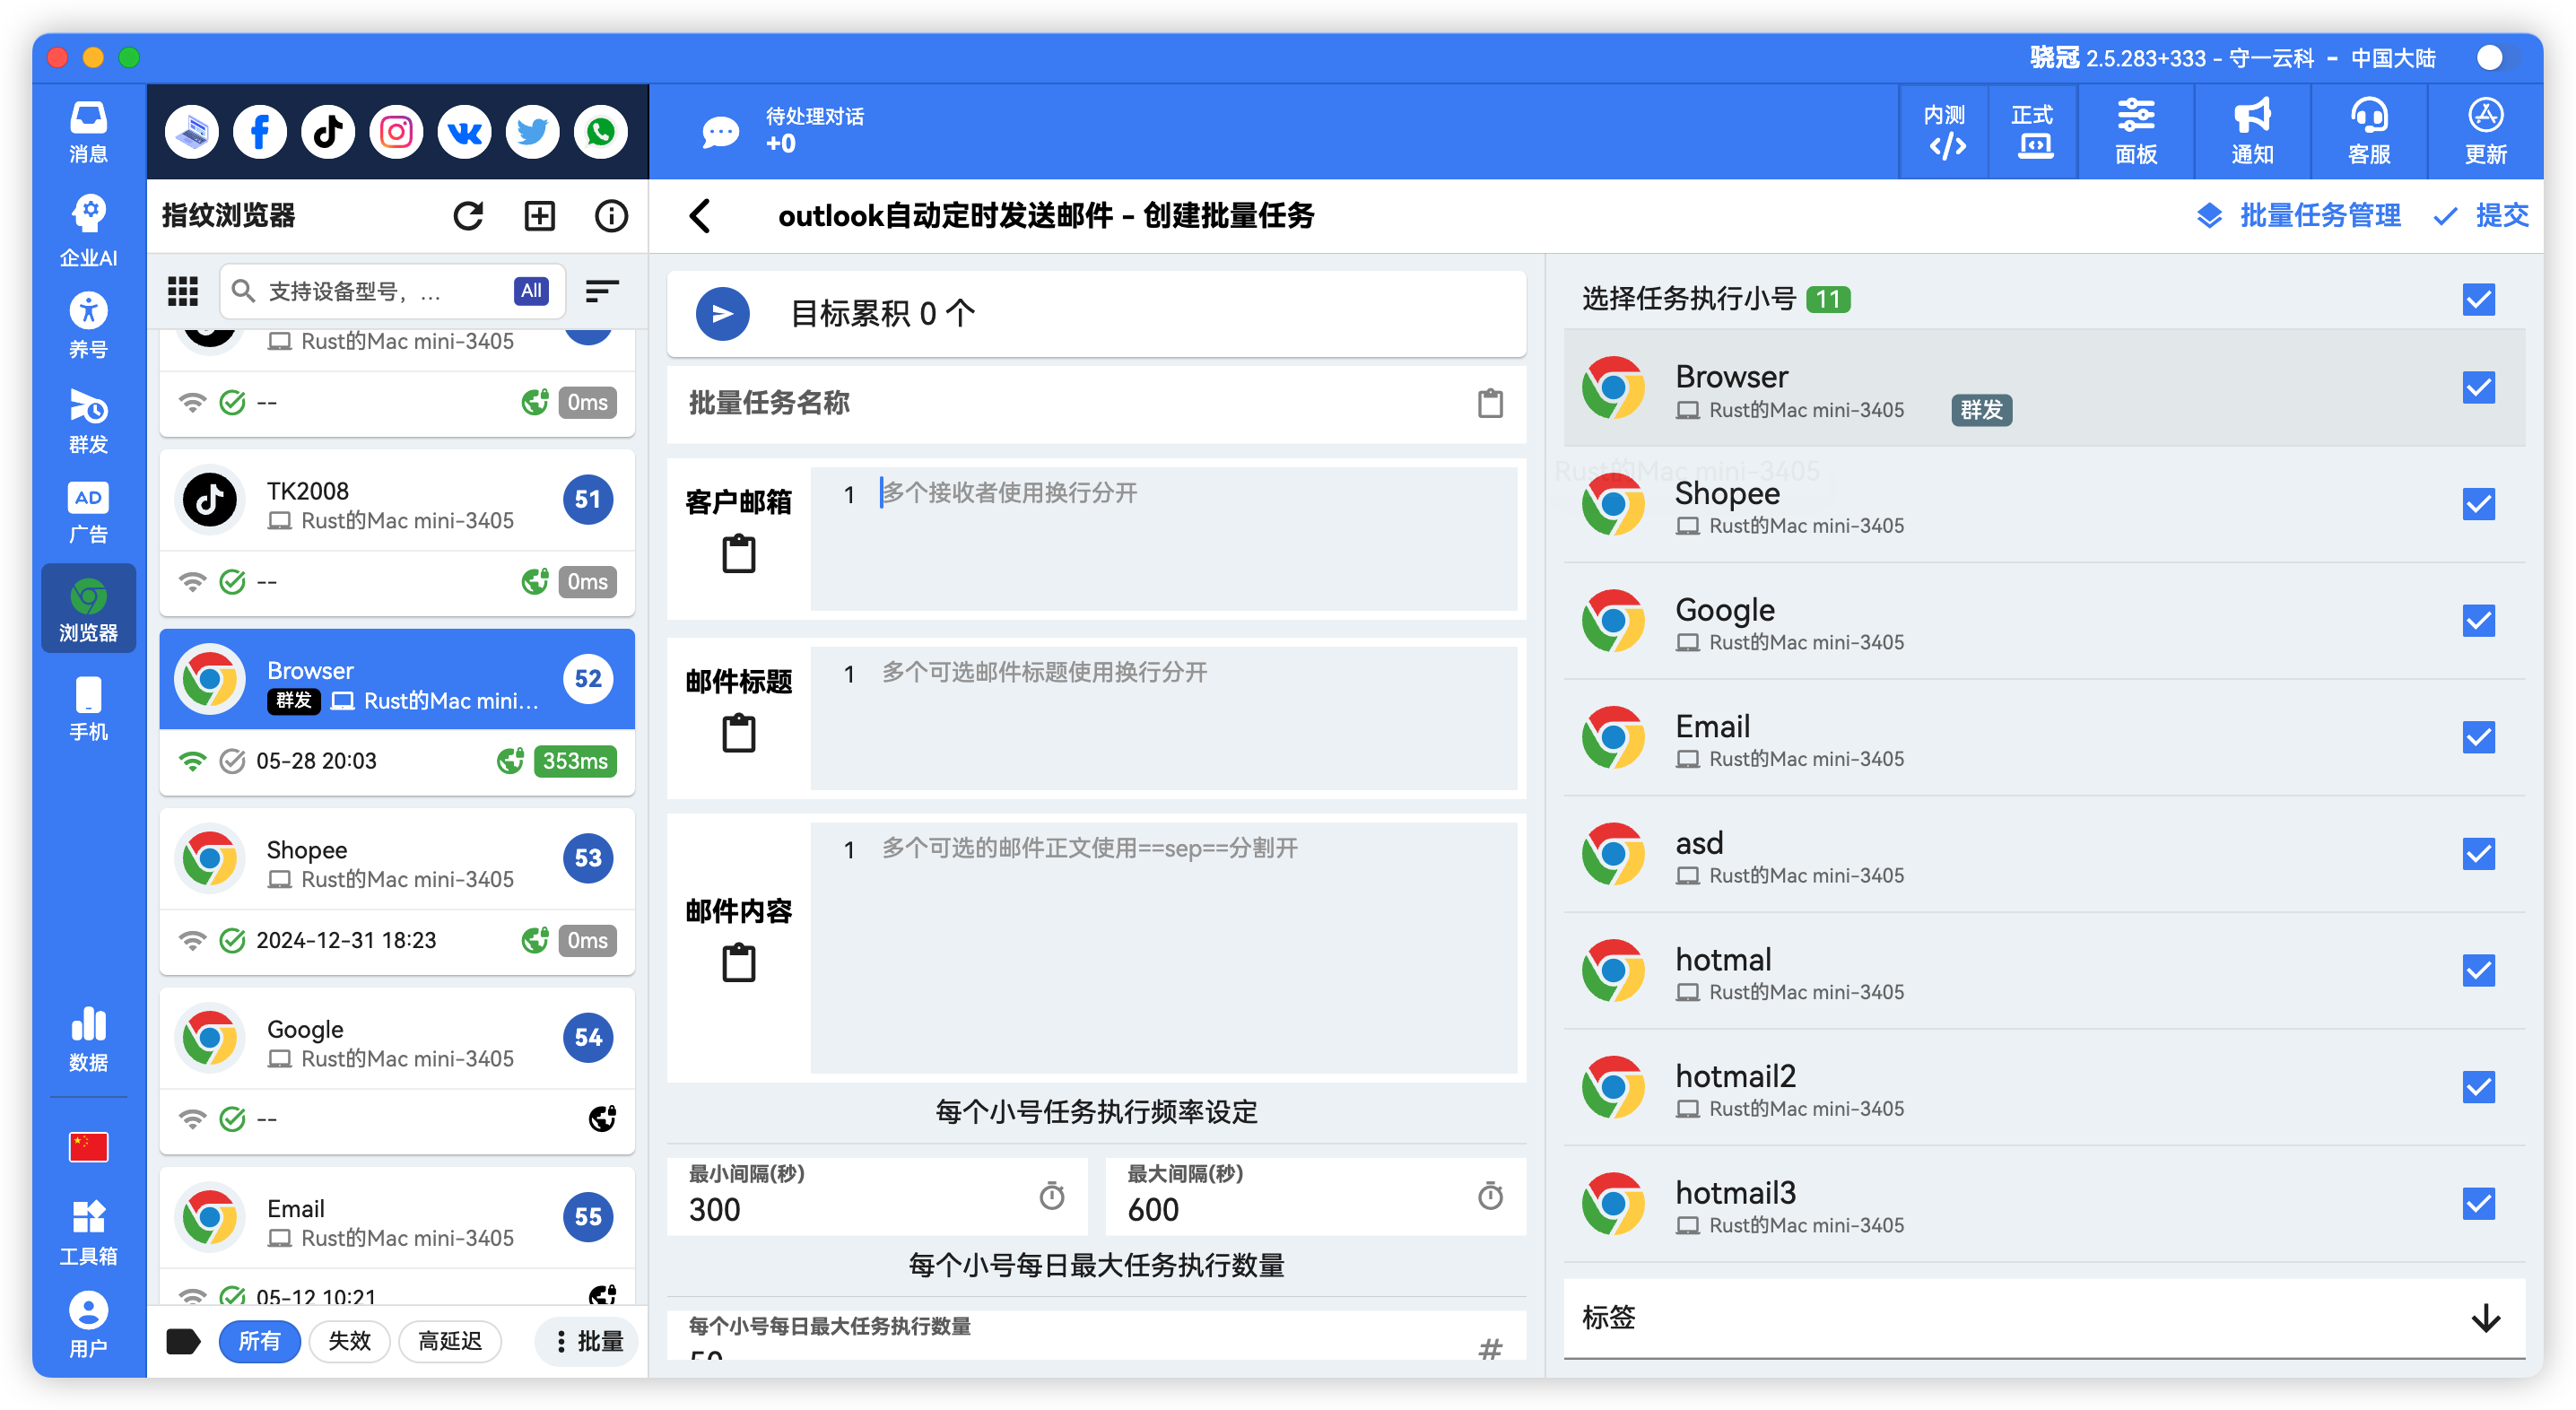Open the 养号 sidebar section
The image size is (2576, 1410).
[x=88, y=325]
